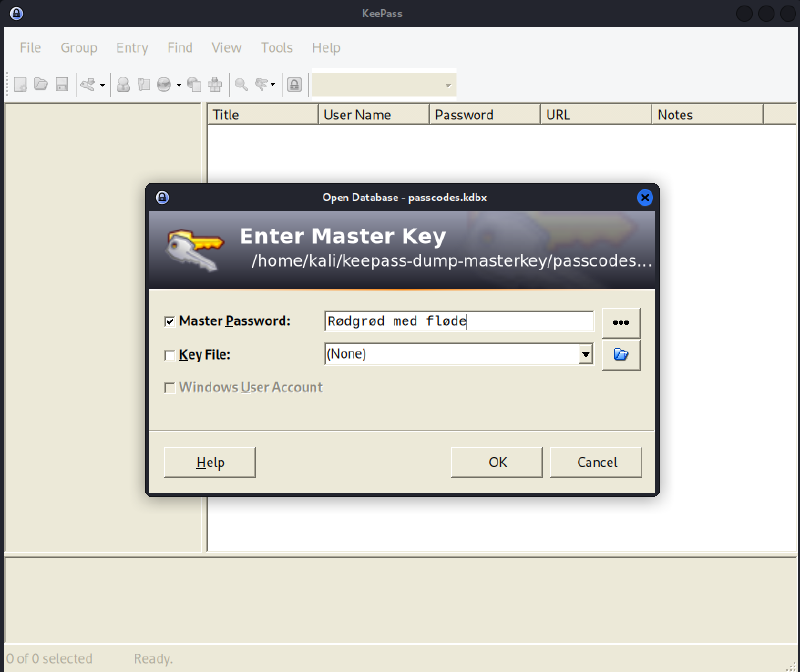Toggle password visibility with the dots button
Screen dimensions: 800x672
620,322
